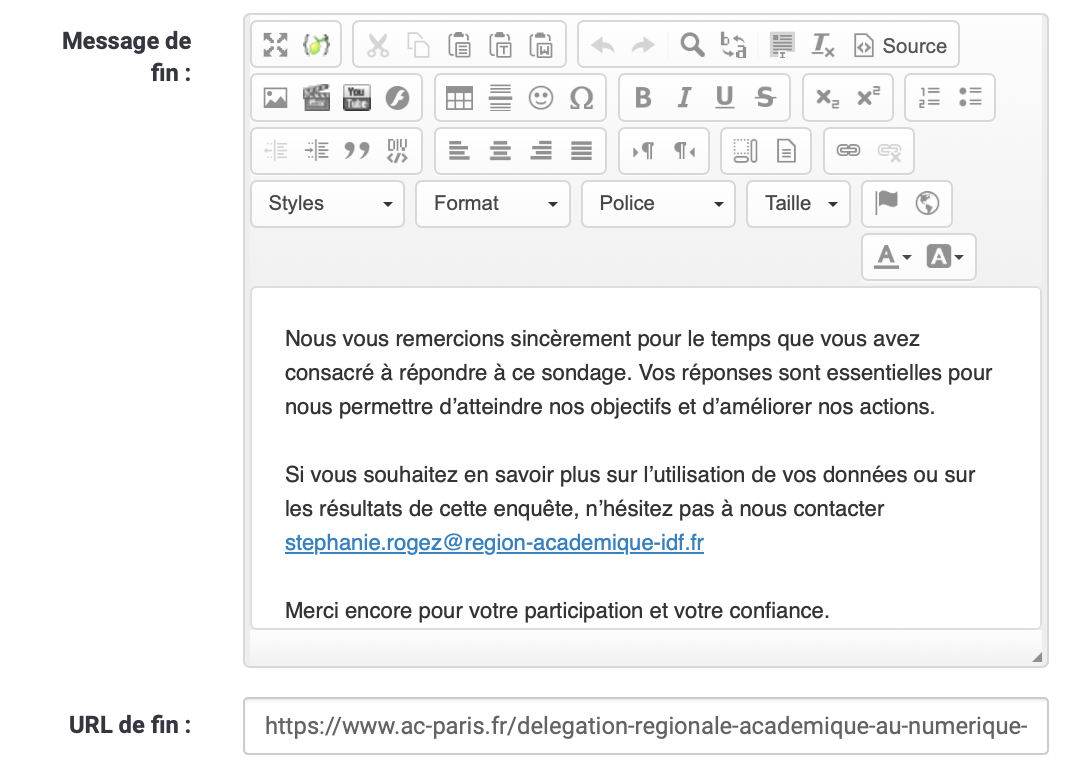This screenshot has width=1092, height=774.
Task: Click the Select All icon
Action: click(x=782, y=45)
